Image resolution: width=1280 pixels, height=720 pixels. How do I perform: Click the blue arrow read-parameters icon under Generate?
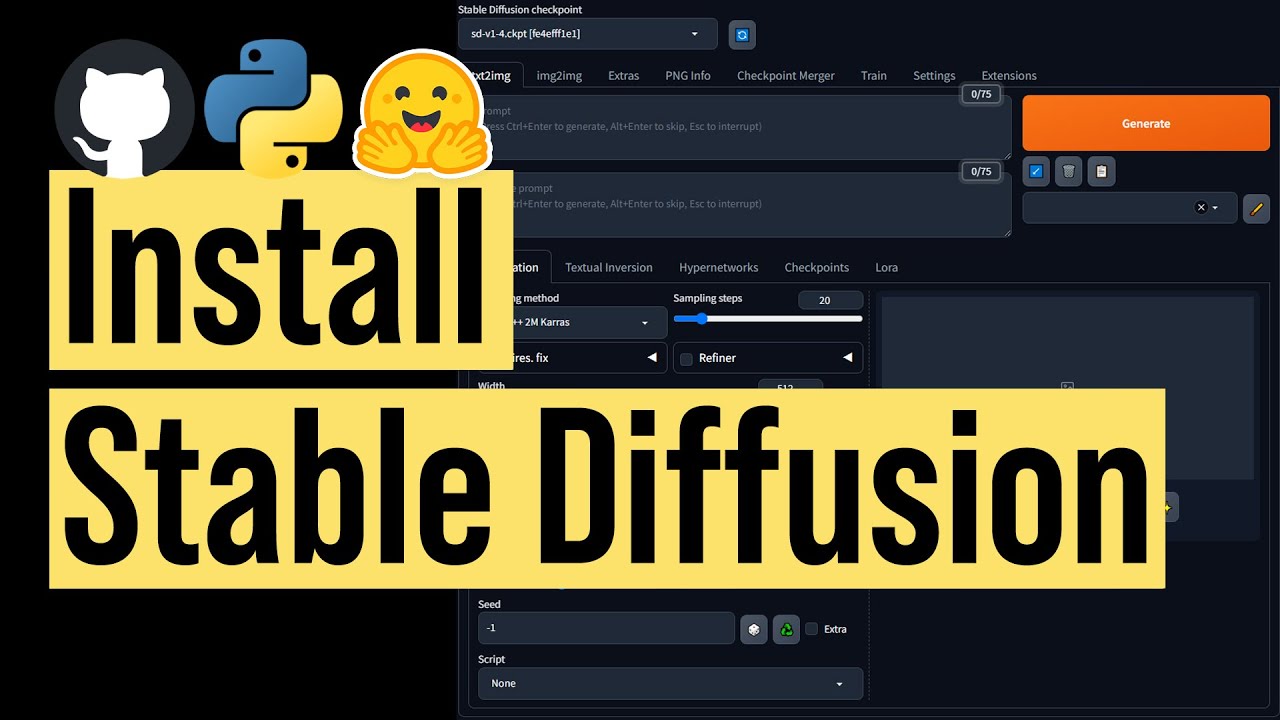(x=1036, y=171)
